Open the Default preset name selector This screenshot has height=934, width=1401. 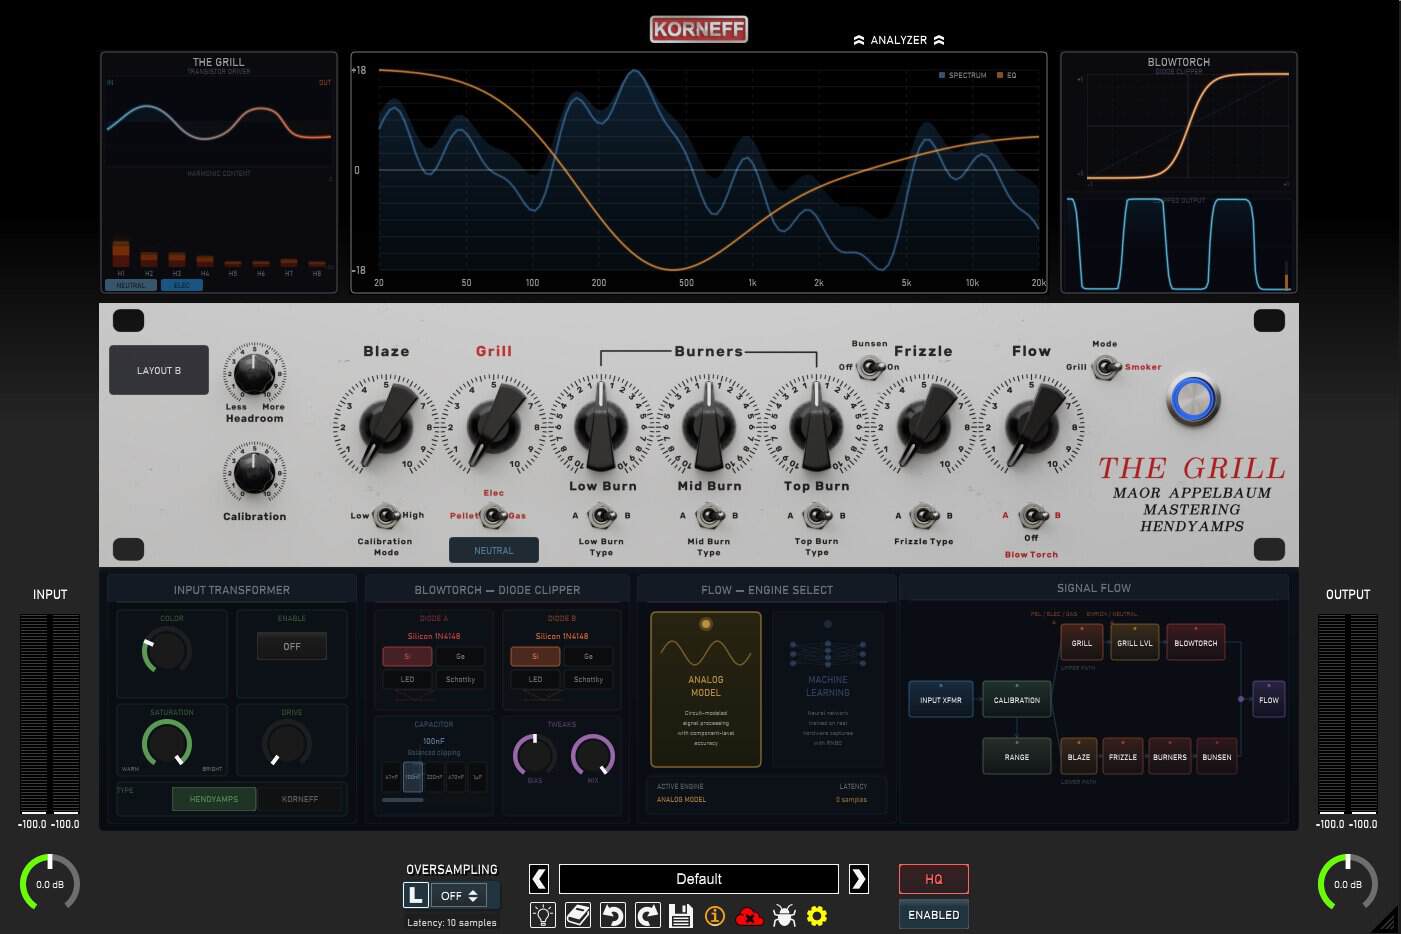699,879
